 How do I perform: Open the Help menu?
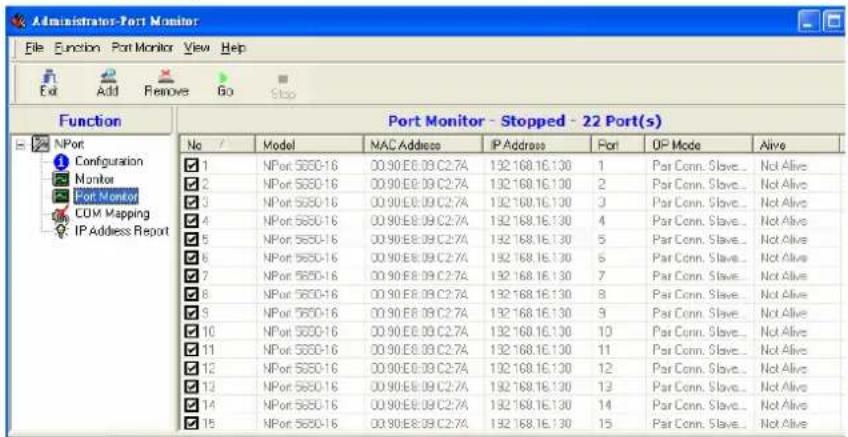pyautogui.click(x=233, y=48)
